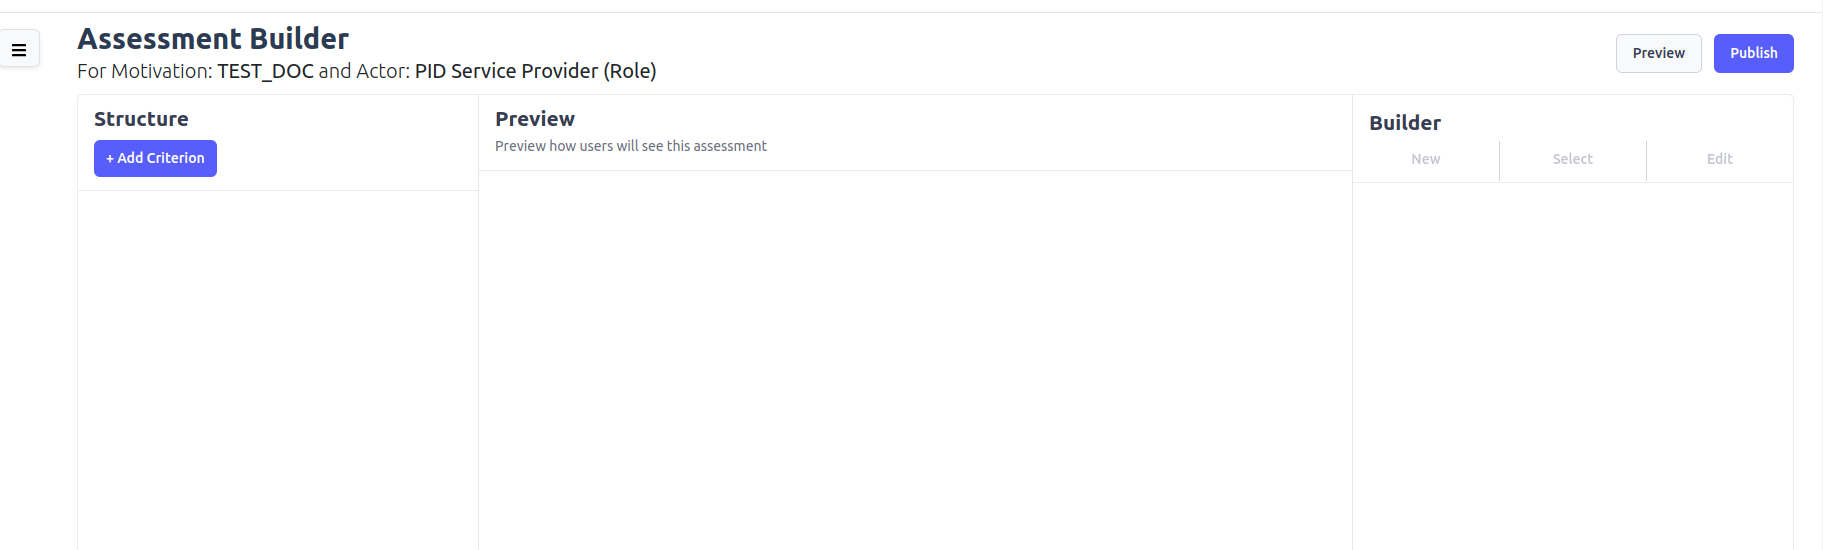The width and height of the screenshot is (1823, 550).
Task: Select the TEST_DOC motivation name
Action: point(266,71)
